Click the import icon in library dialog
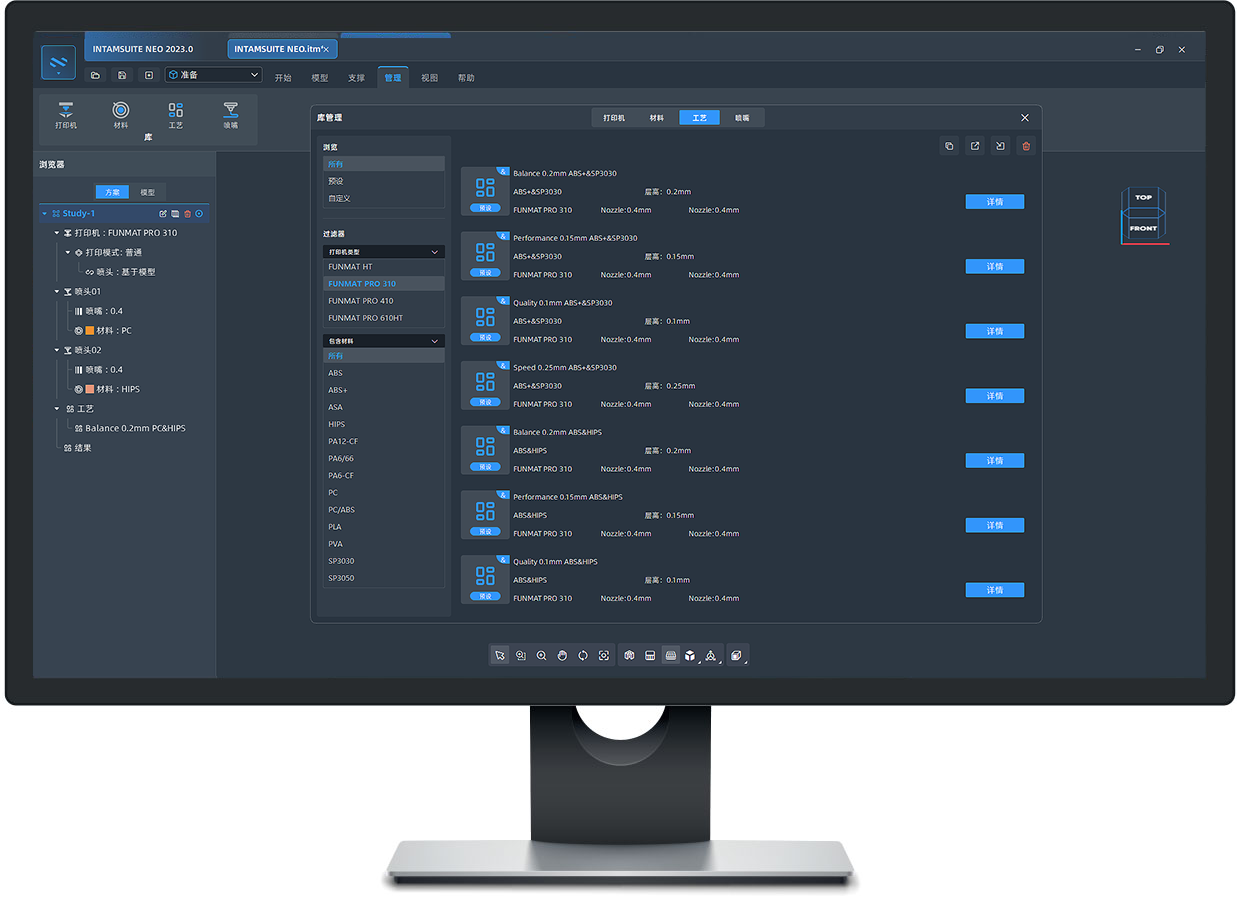The image size is (1237, 897). (1000, 146)
